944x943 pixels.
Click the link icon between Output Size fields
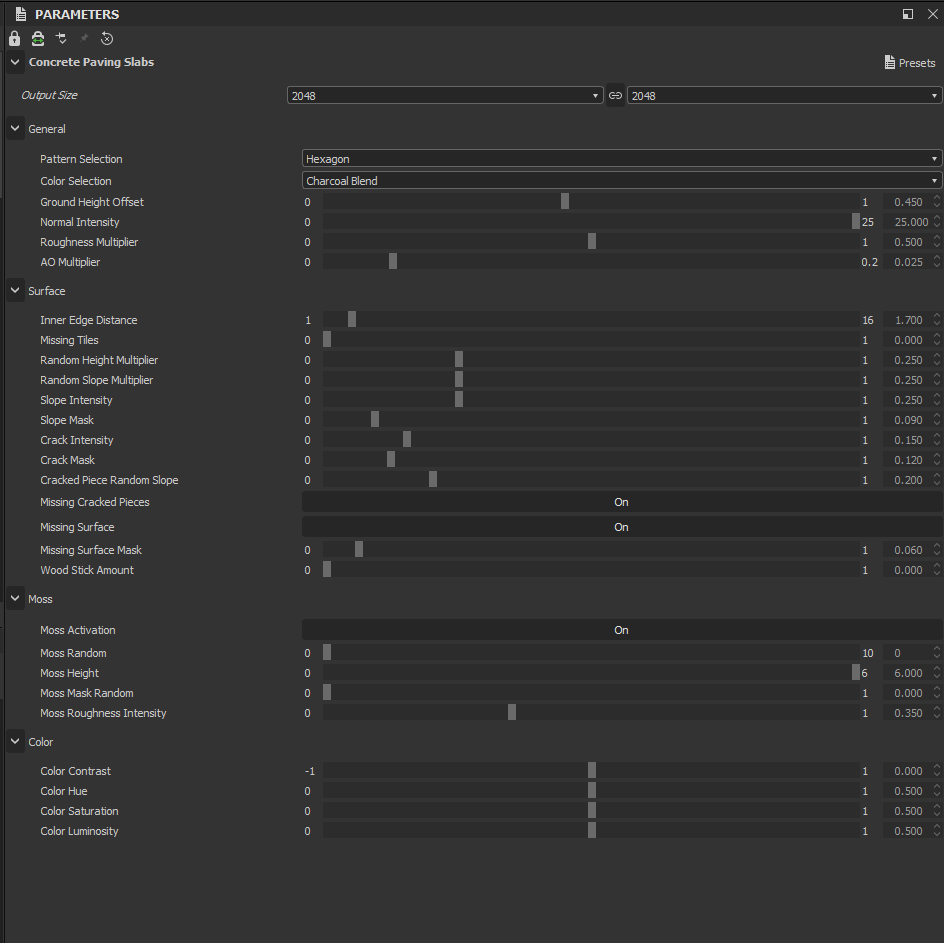coord(615,95)
